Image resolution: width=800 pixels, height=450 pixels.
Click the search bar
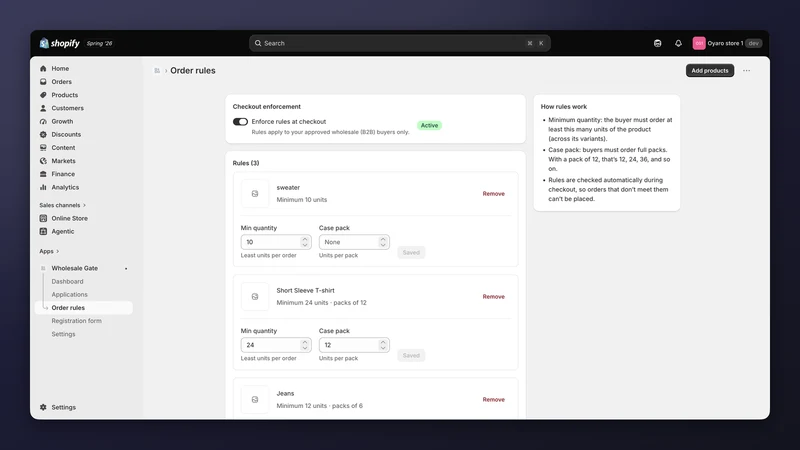399,43
